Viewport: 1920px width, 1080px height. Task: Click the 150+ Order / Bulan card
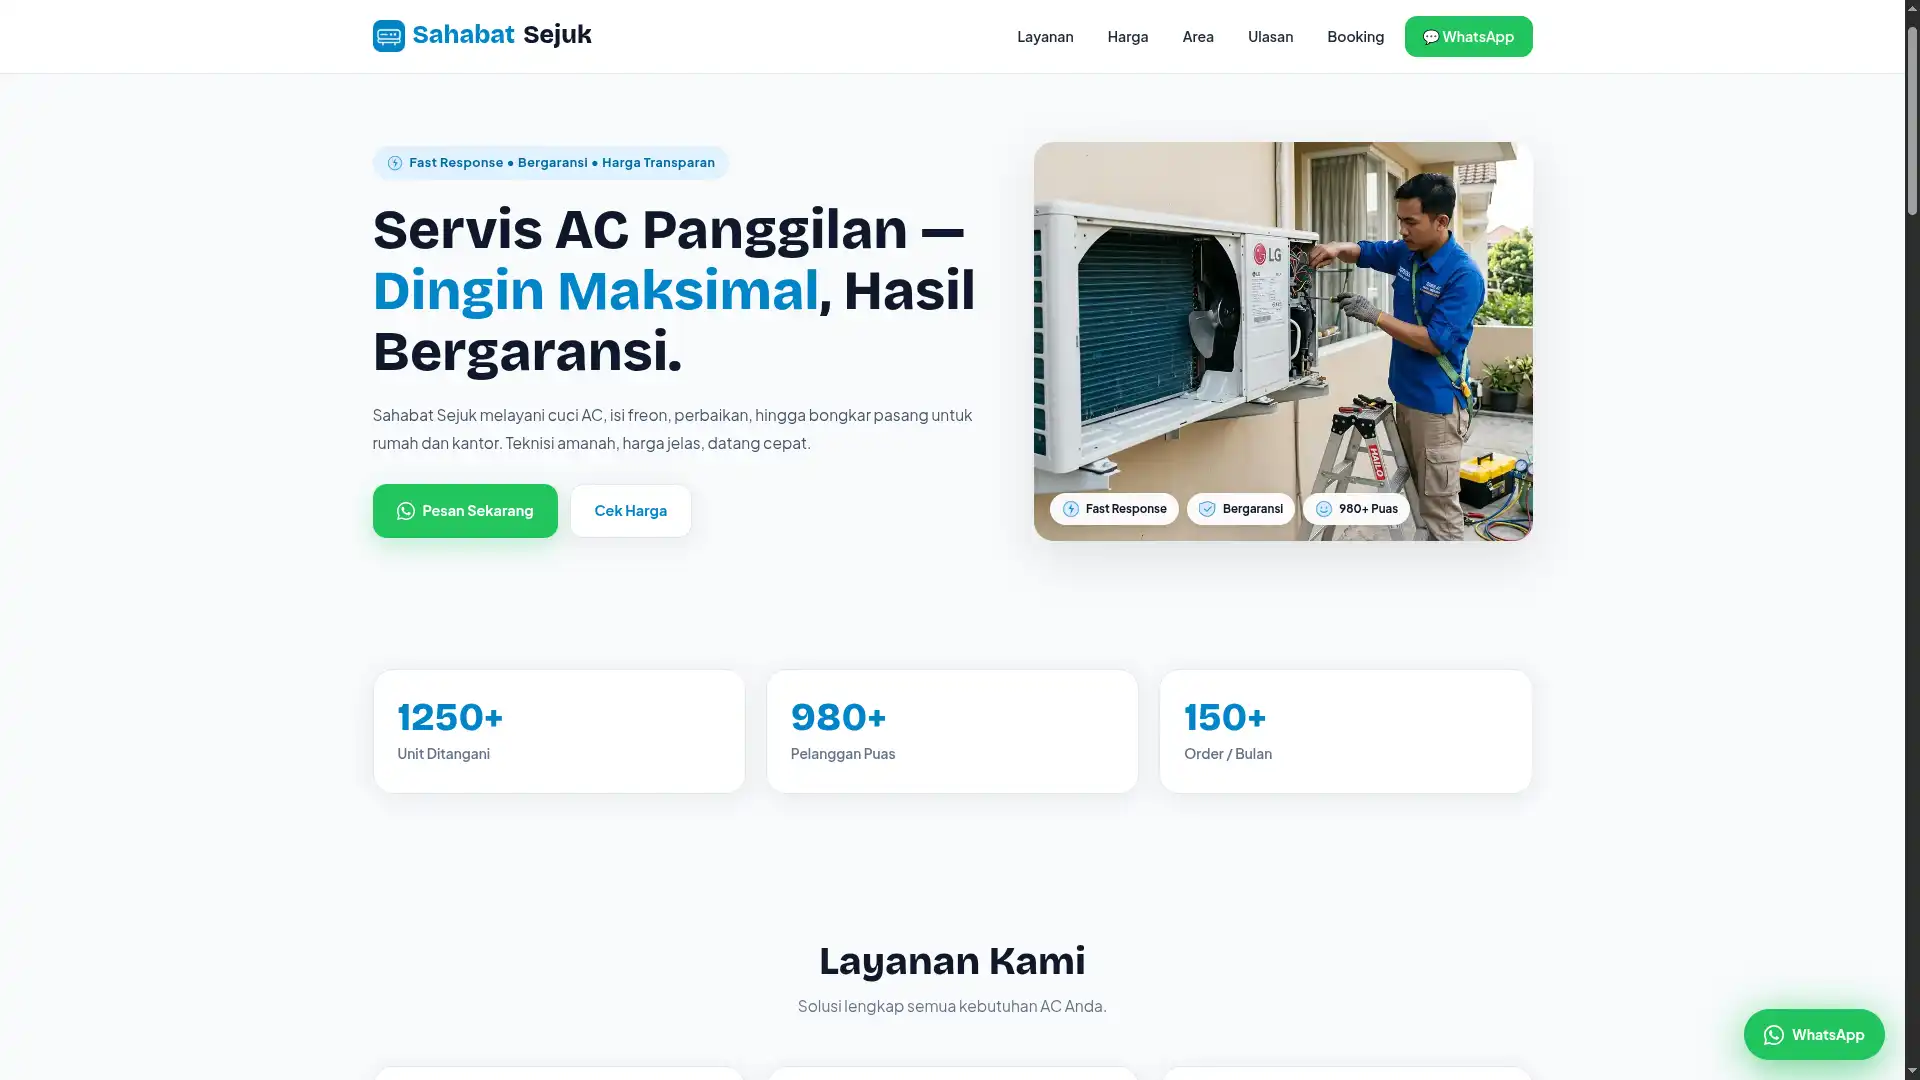(x=1345, y=732)
